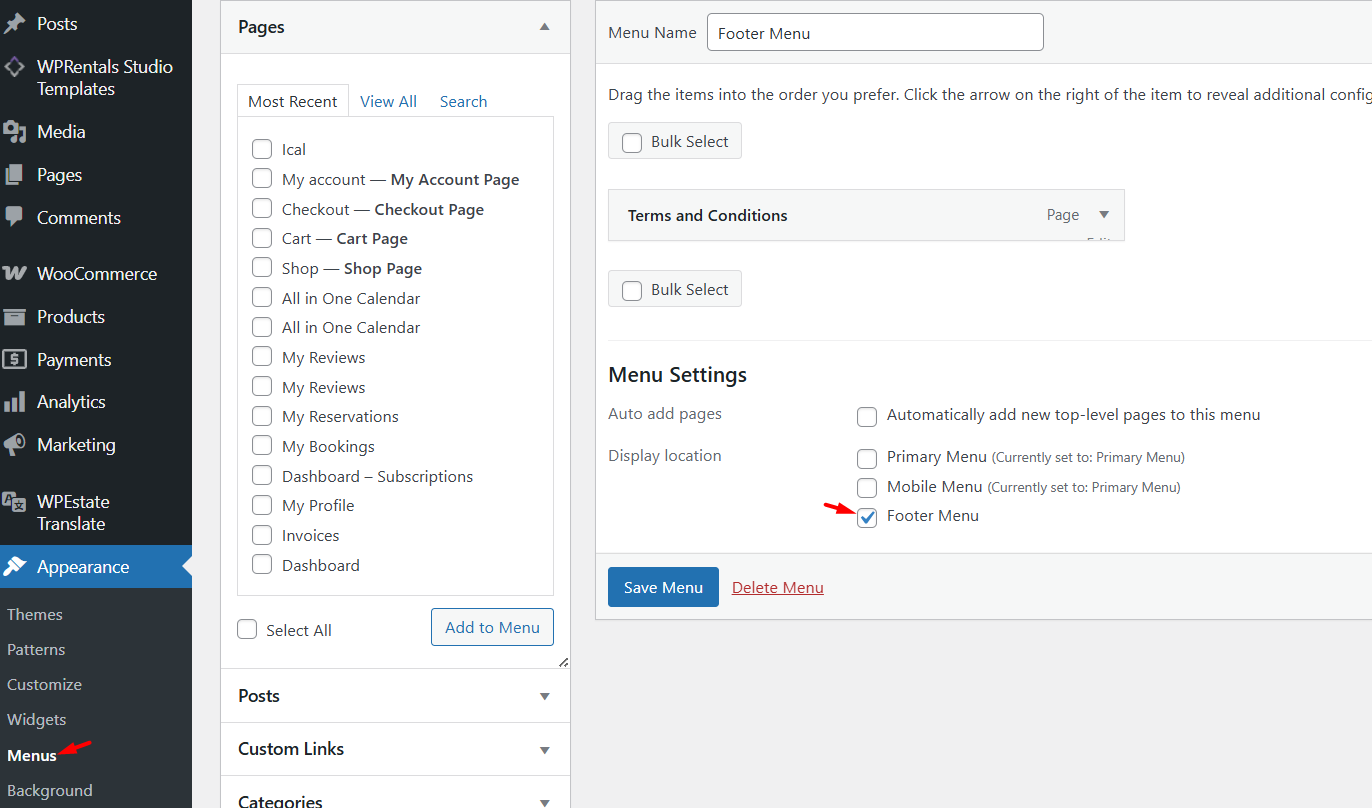Image resolution: width=1372 pixels, height=808 pixels.
Task: Expand the Custom Links section
Action: point(544,749)
